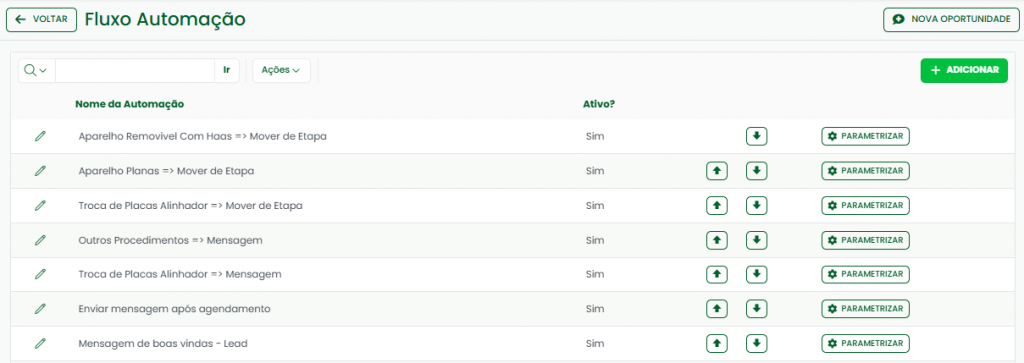Move Outros Procedimentos row up

[716, 240]
